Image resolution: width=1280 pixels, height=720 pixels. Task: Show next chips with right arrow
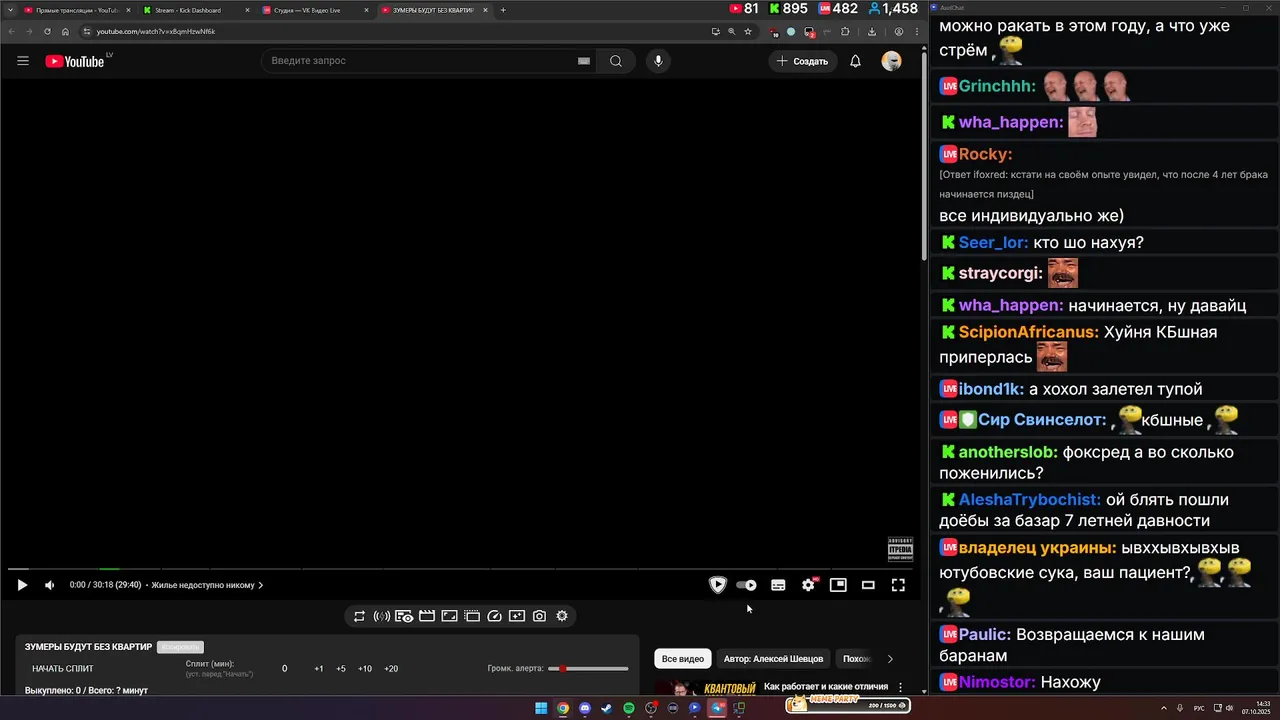[x=890, y=659]
